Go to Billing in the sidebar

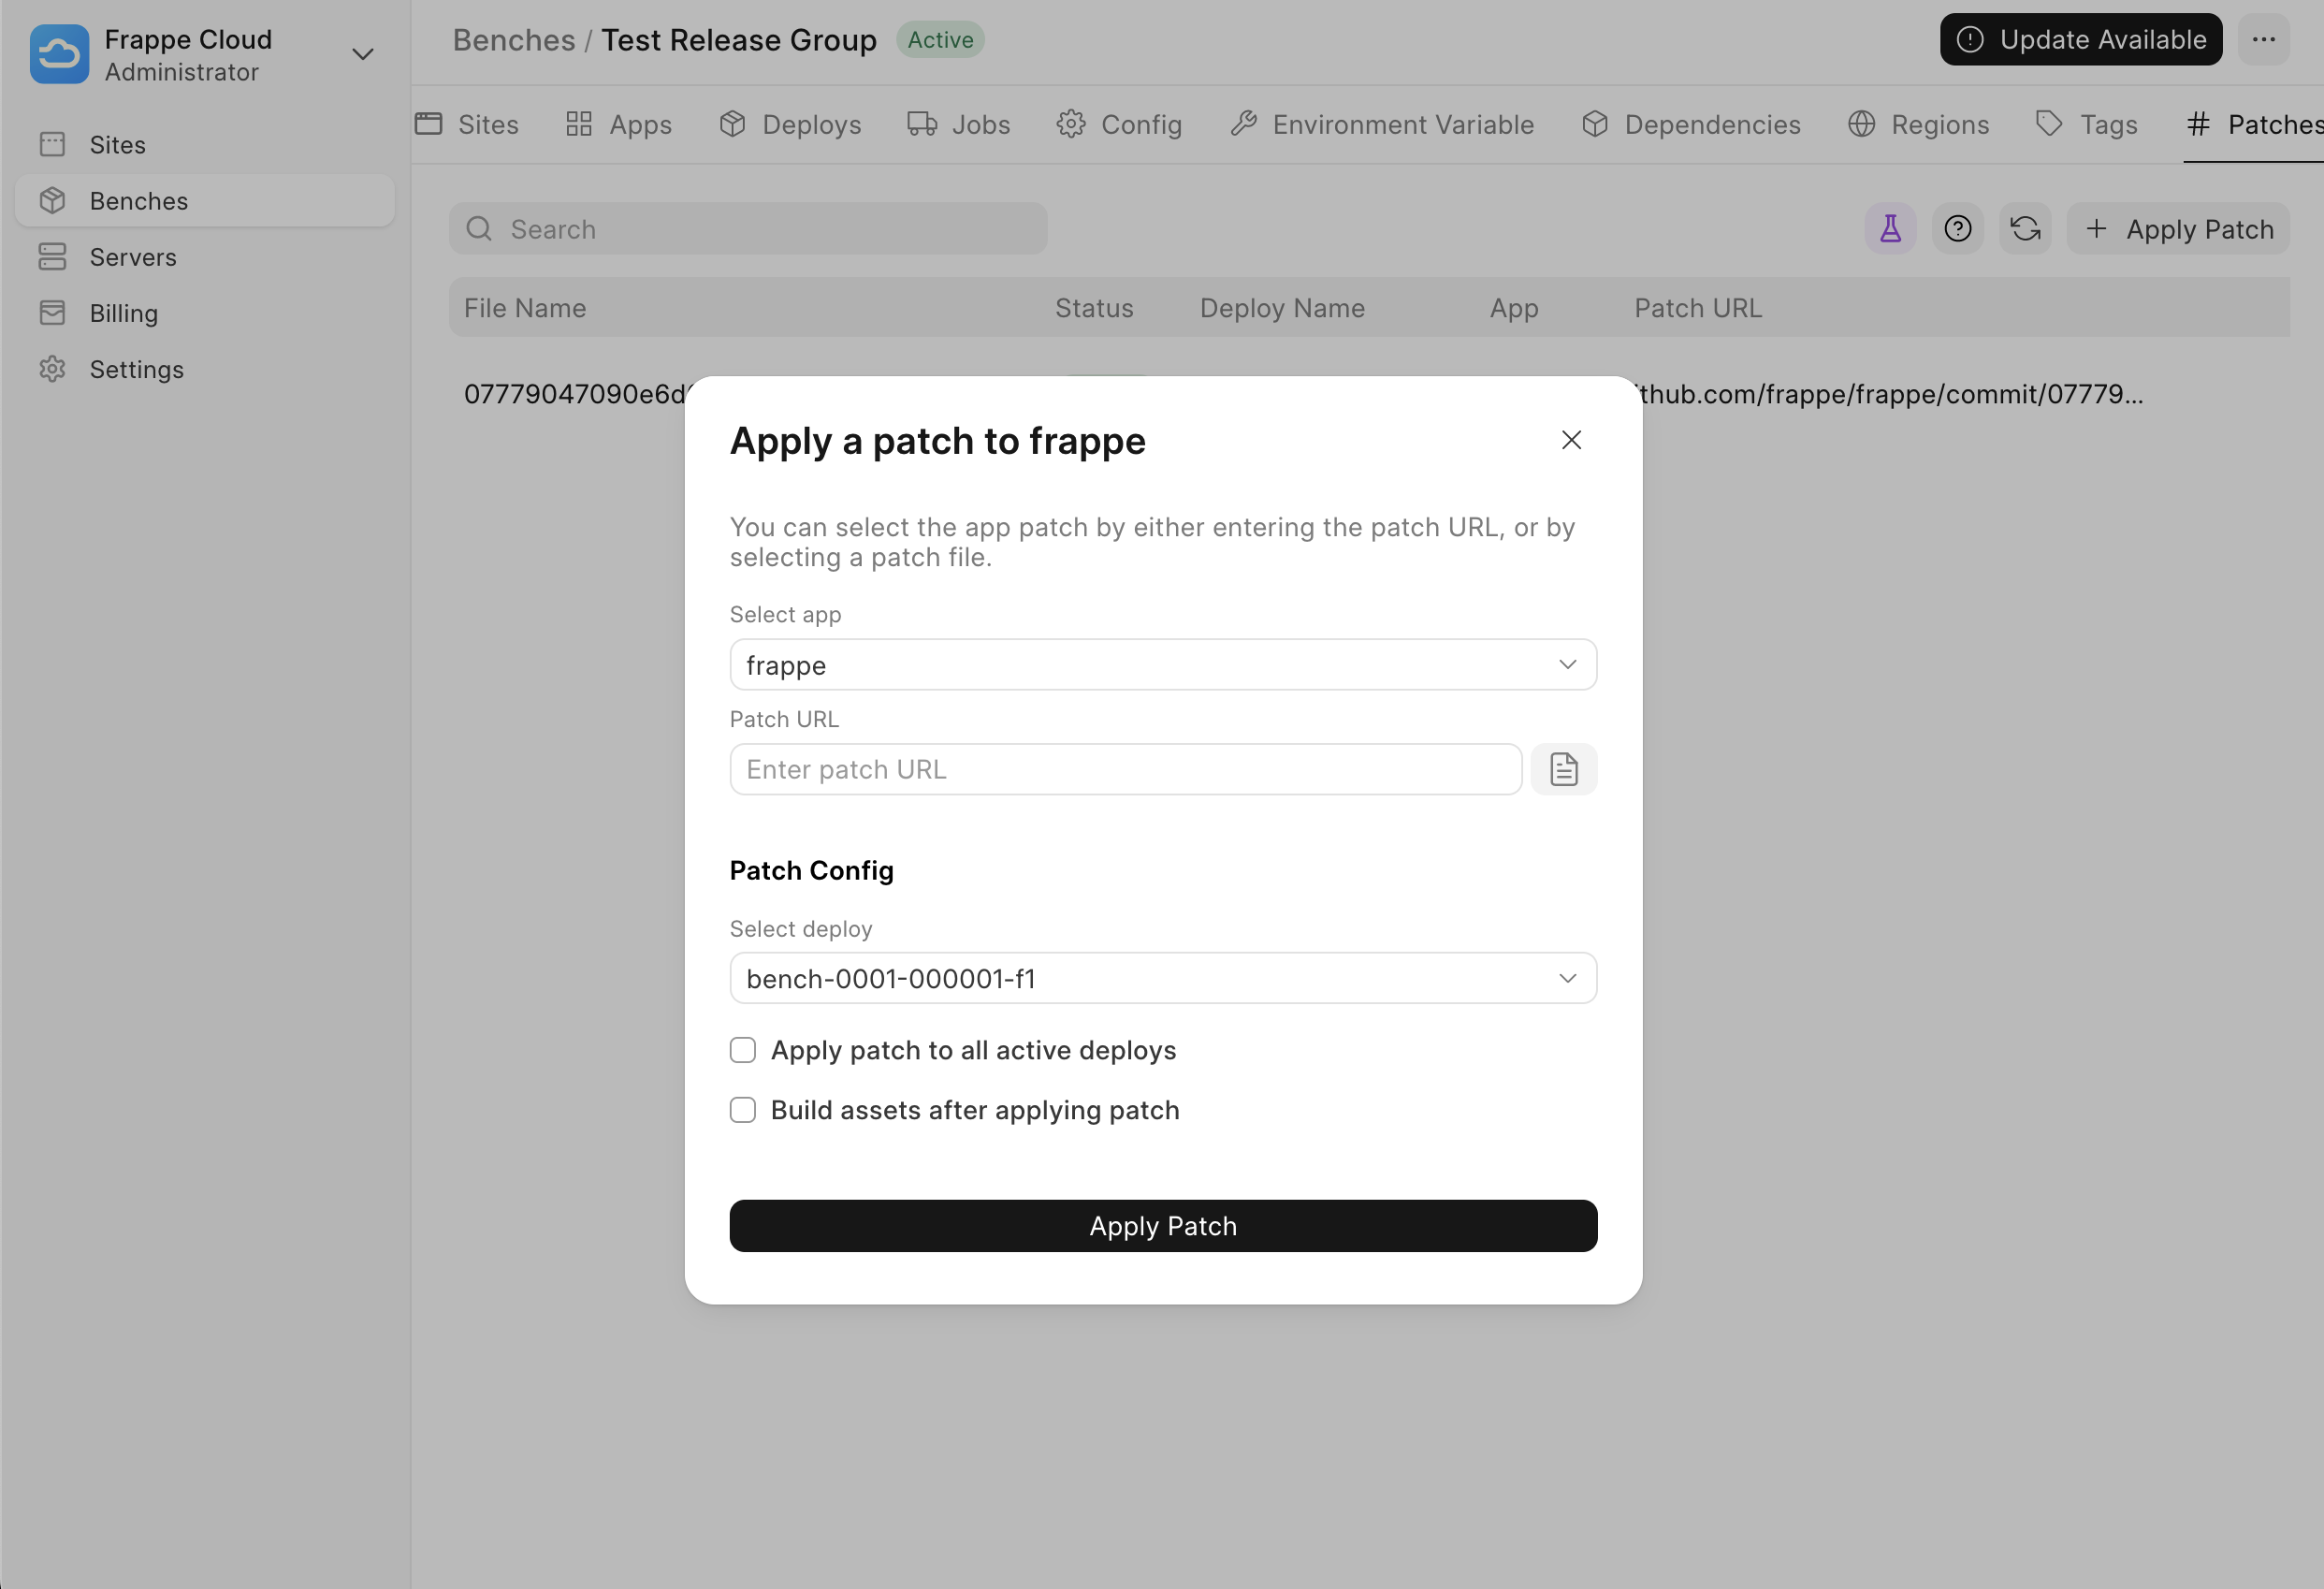point(123,313)
